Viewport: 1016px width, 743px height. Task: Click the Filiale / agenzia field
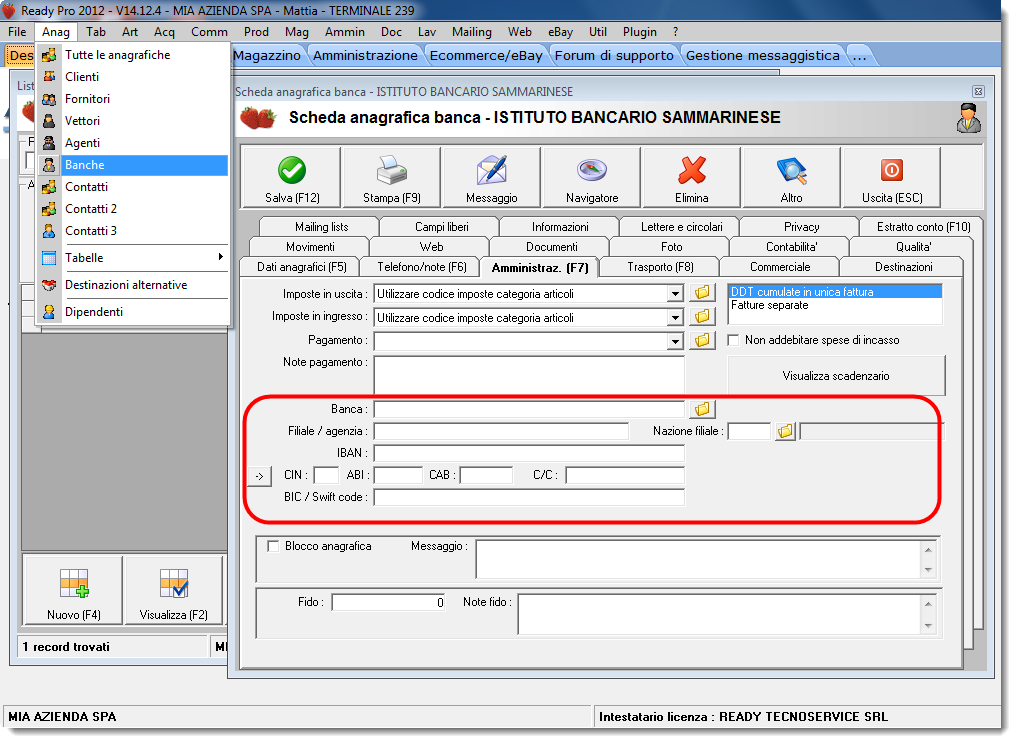(x=501, y=431)
